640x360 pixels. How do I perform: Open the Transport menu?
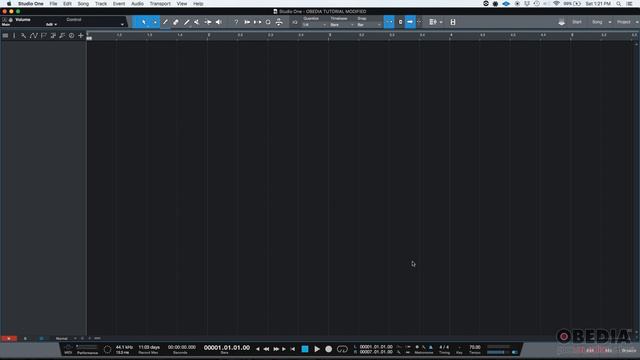[x=160, y=4]
